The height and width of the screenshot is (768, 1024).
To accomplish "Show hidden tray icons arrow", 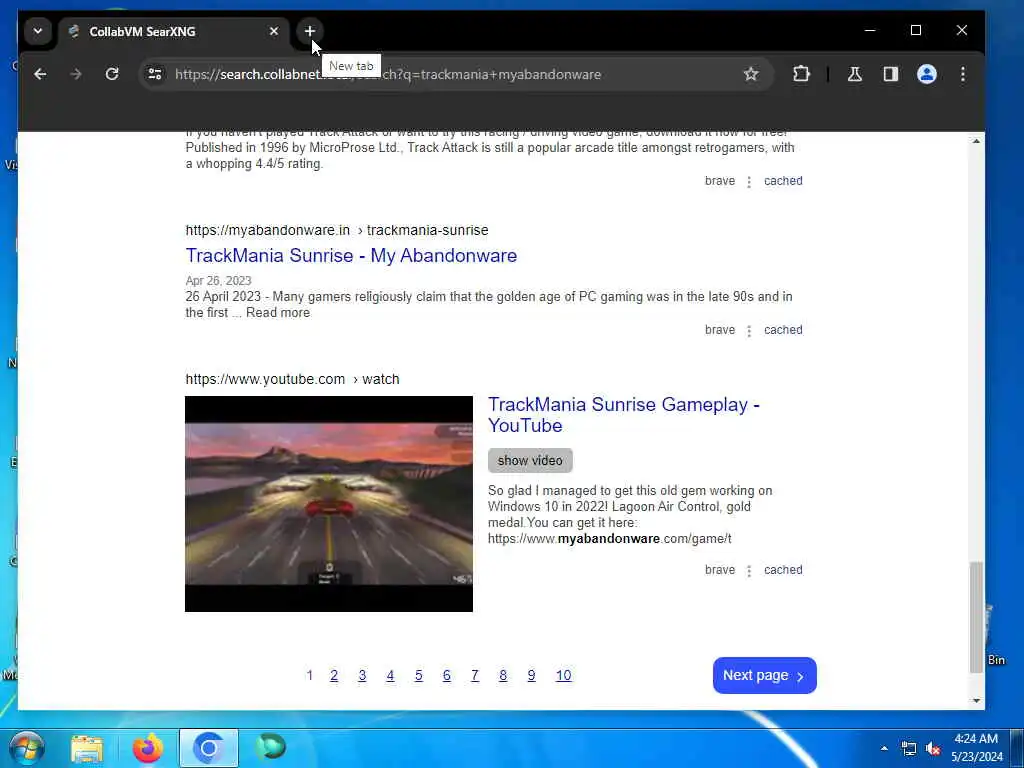I will tap(884, 748).
